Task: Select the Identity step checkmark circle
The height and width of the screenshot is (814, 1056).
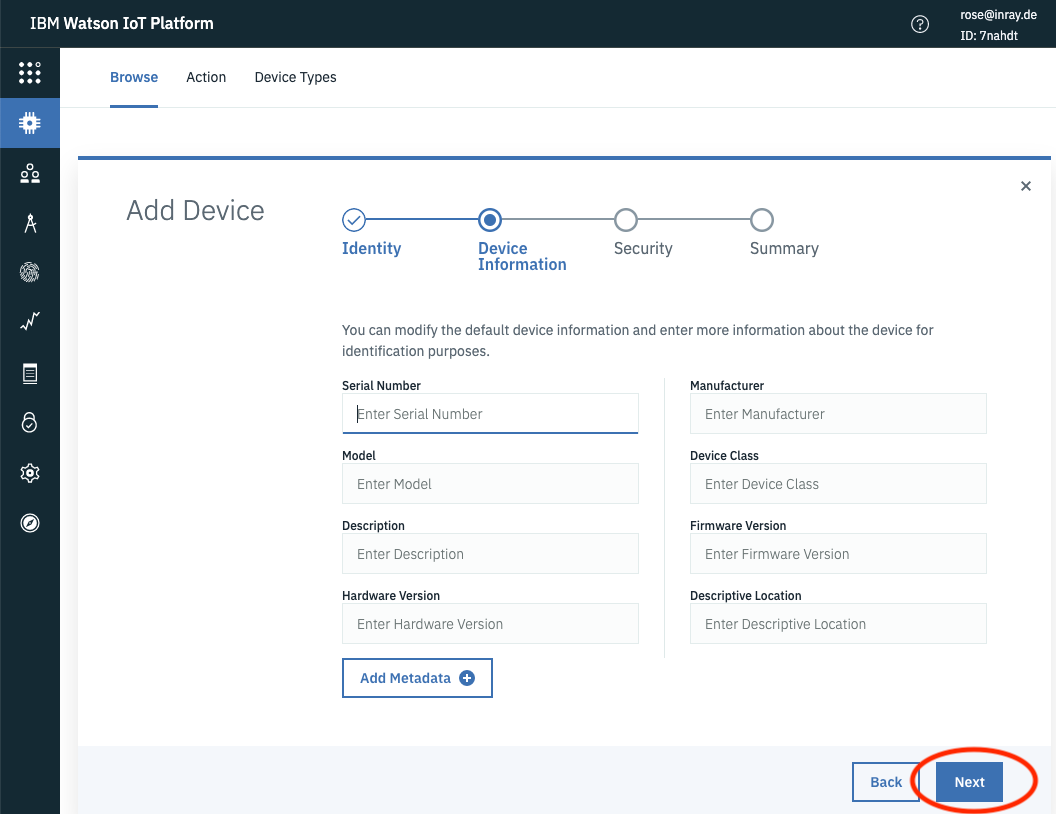Action: [354, 220]
